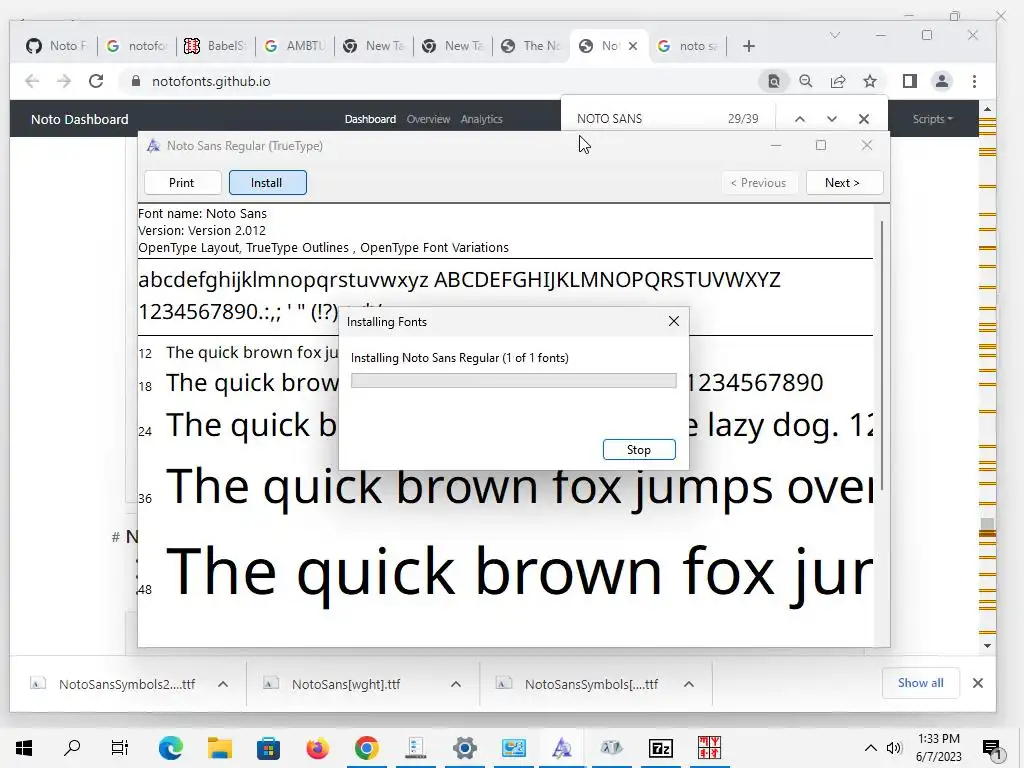Switch to the AMBTU Google tab
1024x768 pixels.
click(x=295, y=46)
